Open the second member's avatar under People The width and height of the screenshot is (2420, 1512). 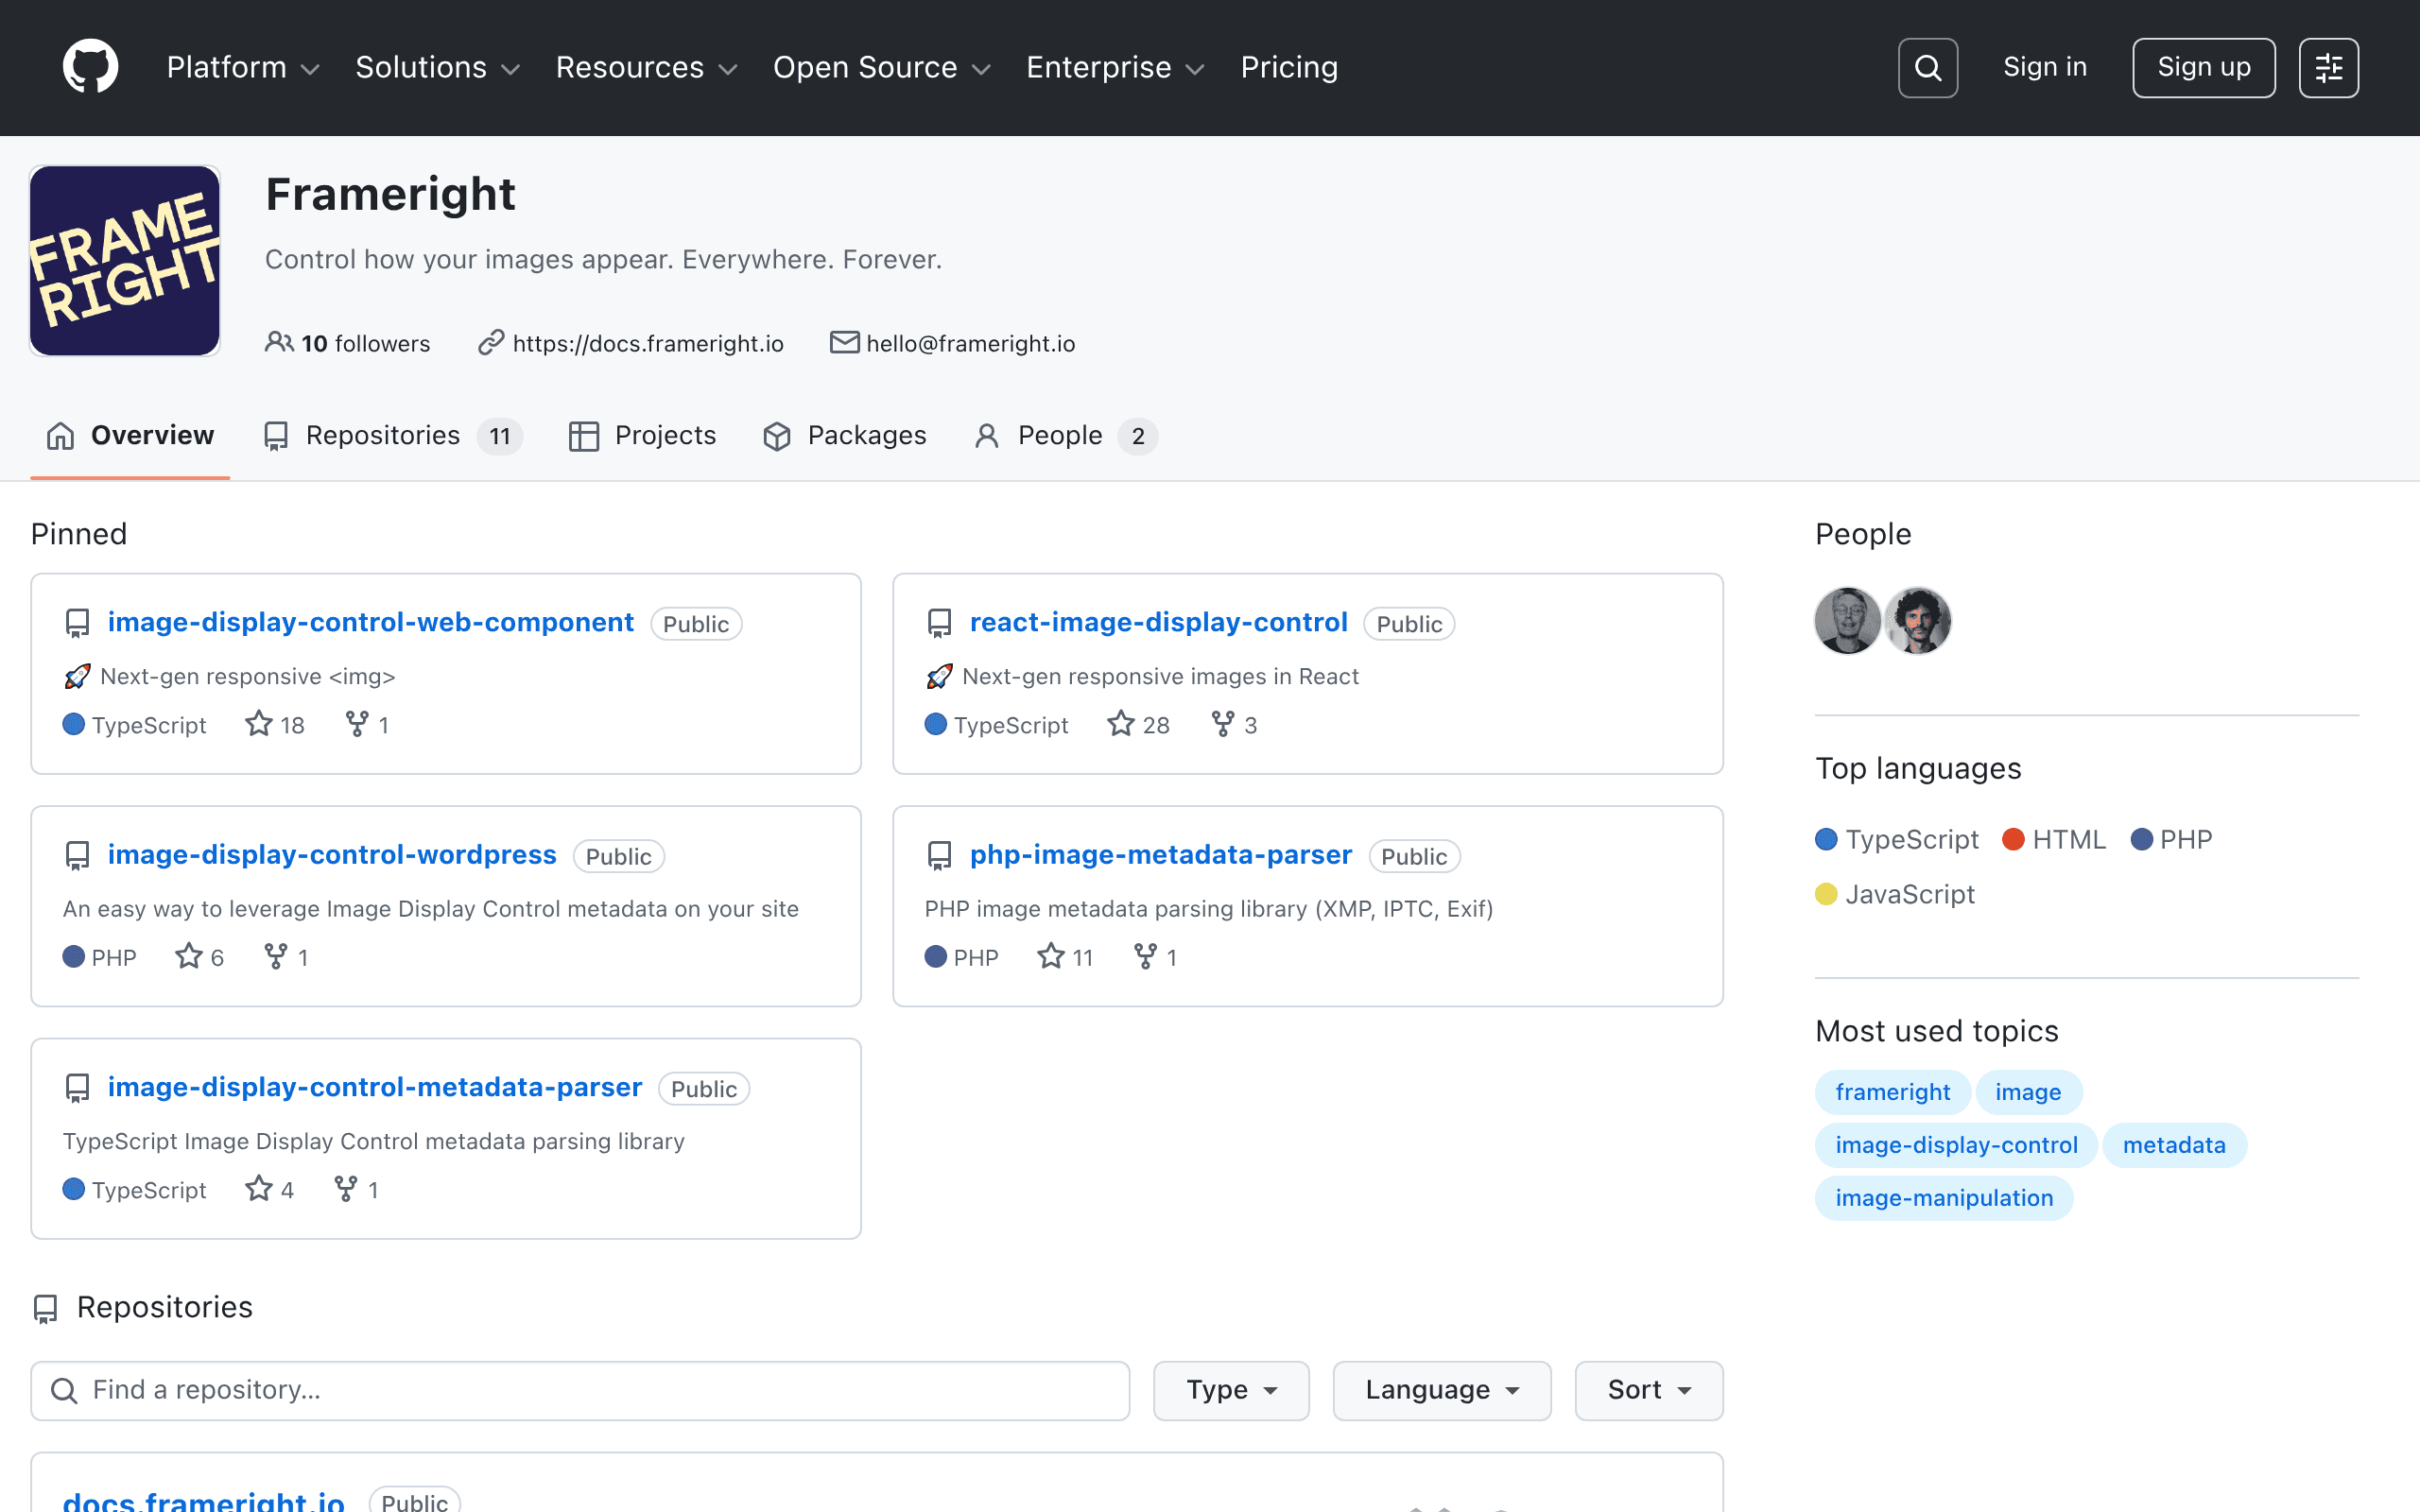1917,621
